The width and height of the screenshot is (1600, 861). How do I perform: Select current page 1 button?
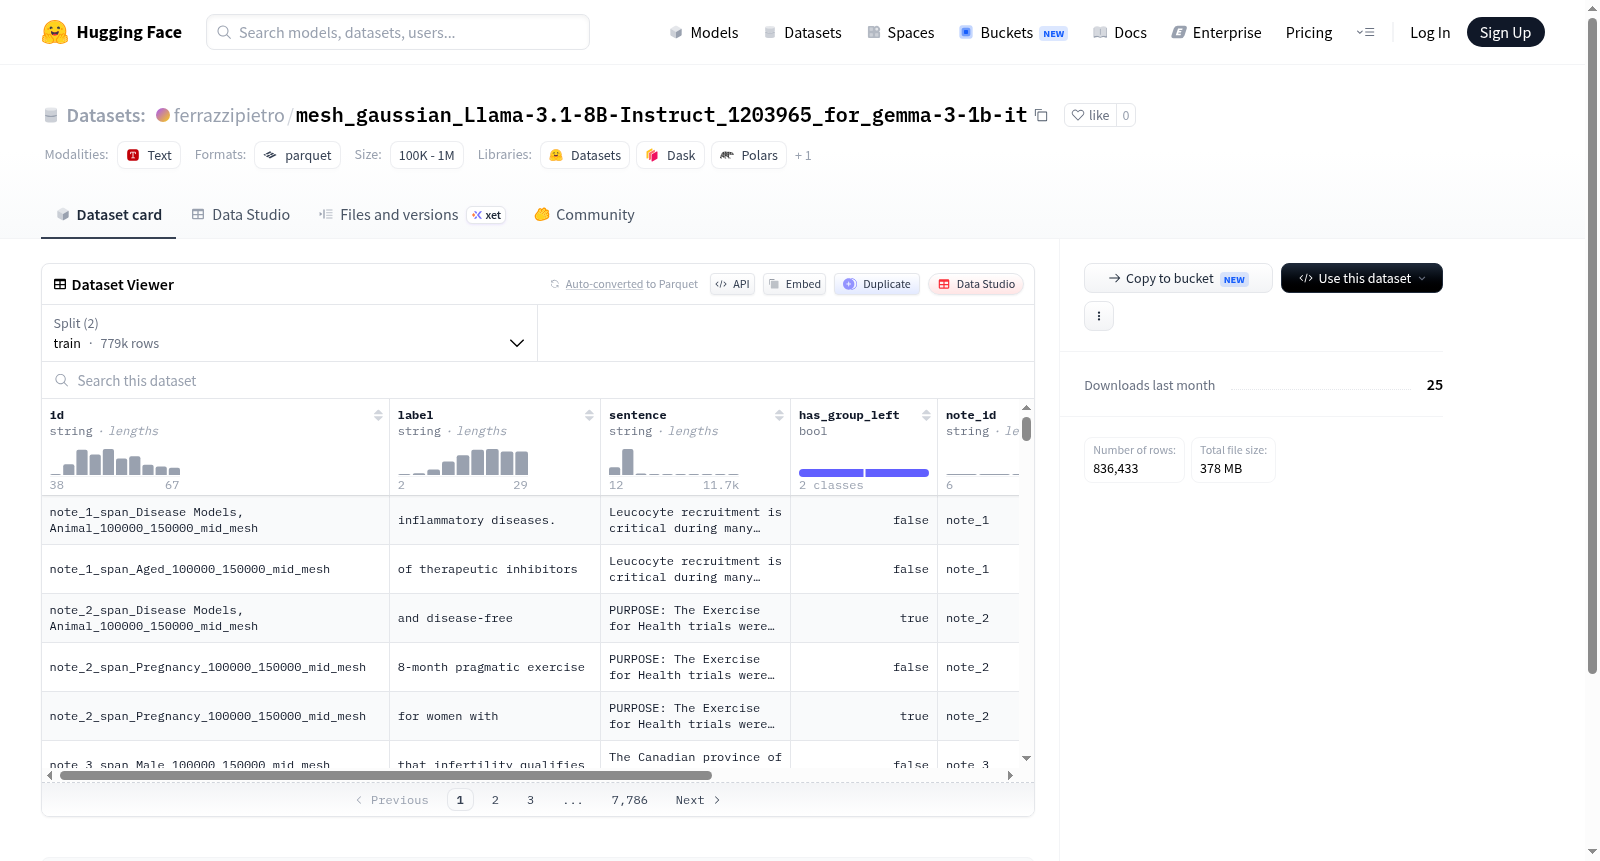[x=460, y=800]
